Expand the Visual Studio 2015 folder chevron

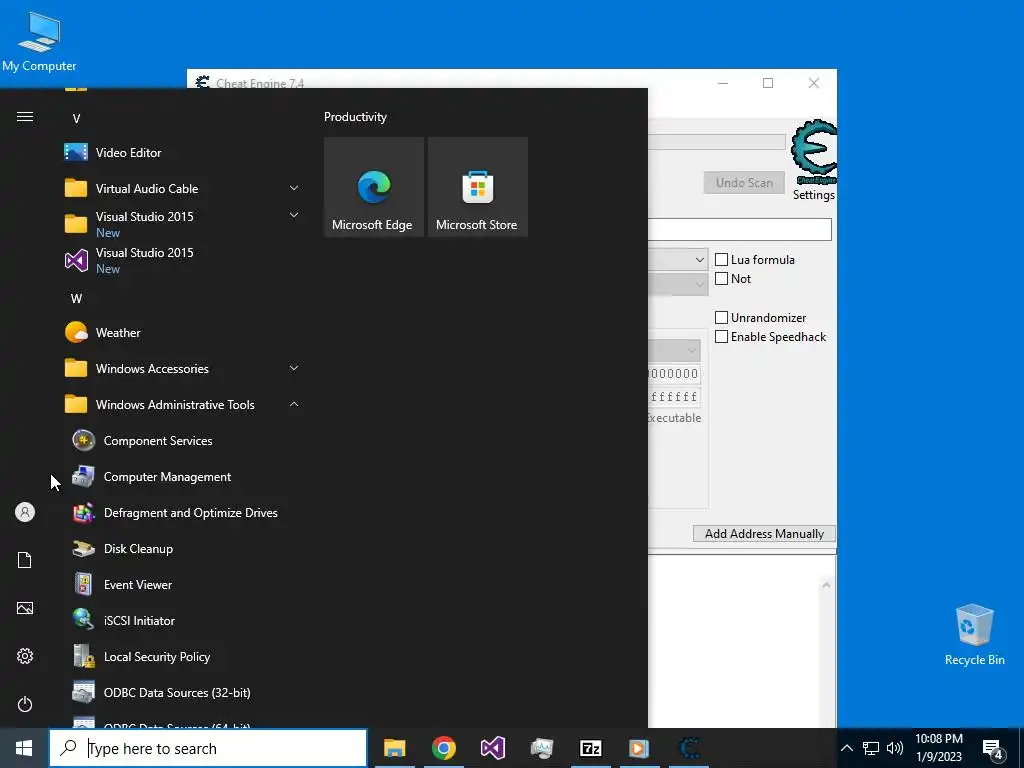pyautogui.click(x=294, y=214)
